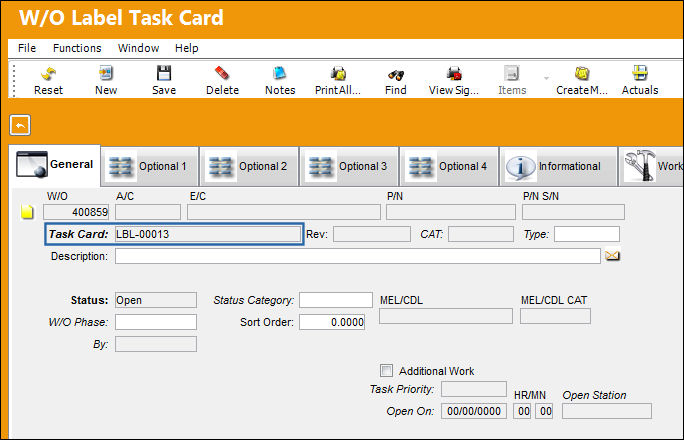
Task: Click the By input field
Action: pos(156,344)
